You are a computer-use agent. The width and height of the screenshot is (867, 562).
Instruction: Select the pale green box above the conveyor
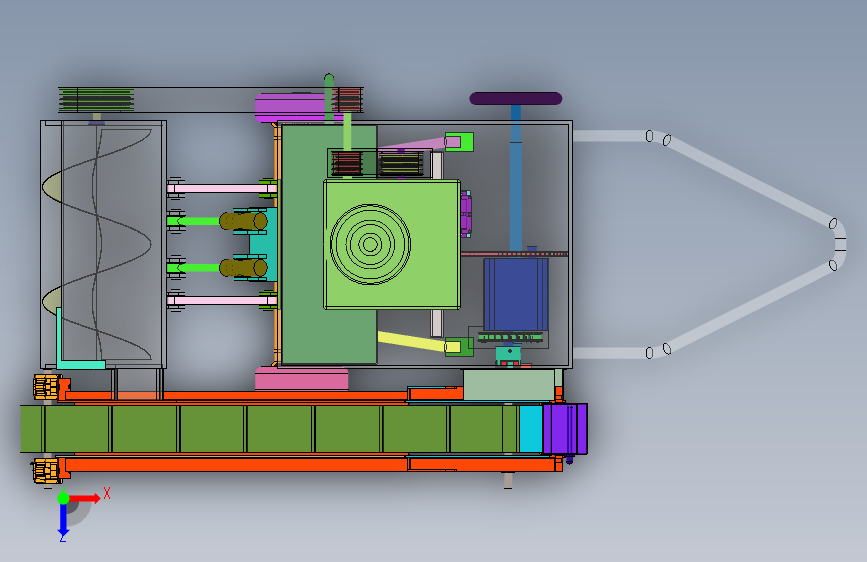pyautogui.click(x=509, y=384)
